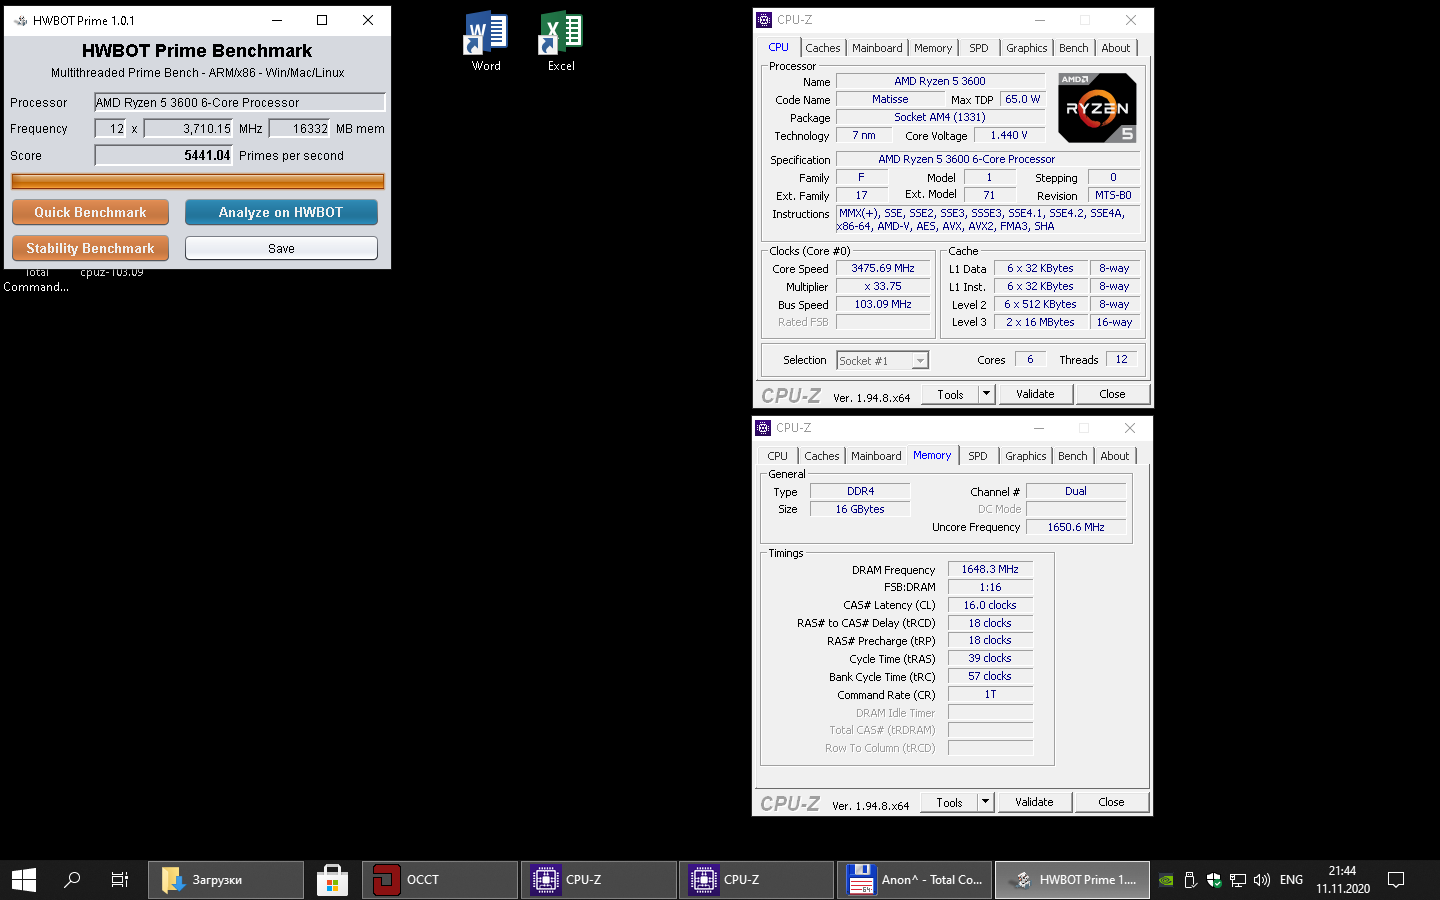Click the orange benchmark progress bar
Viewport: 1440px width, 900px height.
[198, 181]
